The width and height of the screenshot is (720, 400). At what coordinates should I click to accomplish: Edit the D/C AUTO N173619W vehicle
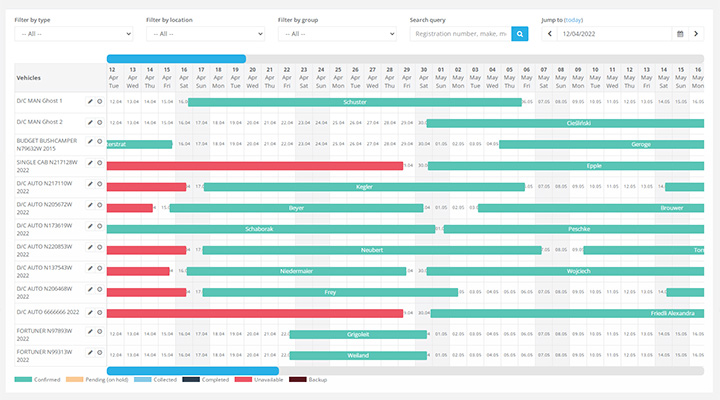pos(90,226)
